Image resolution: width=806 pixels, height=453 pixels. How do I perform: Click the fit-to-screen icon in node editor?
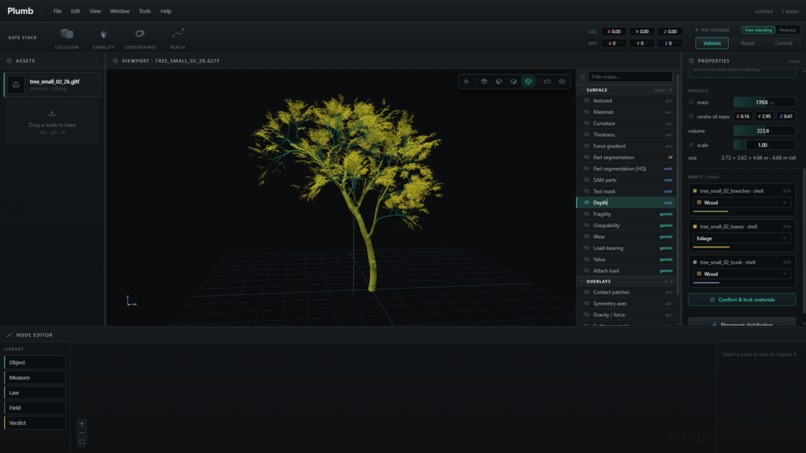click(82, 442)
